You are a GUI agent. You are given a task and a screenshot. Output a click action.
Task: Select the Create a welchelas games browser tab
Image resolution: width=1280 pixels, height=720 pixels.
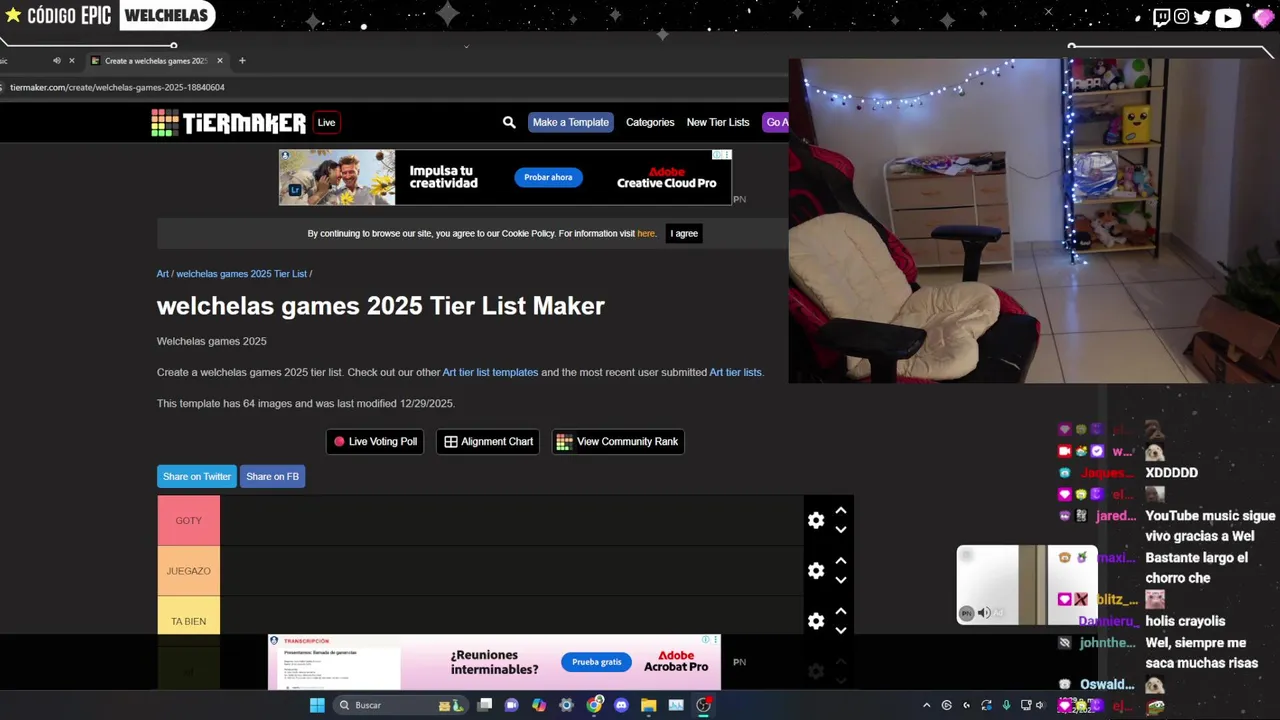point(156,60)
